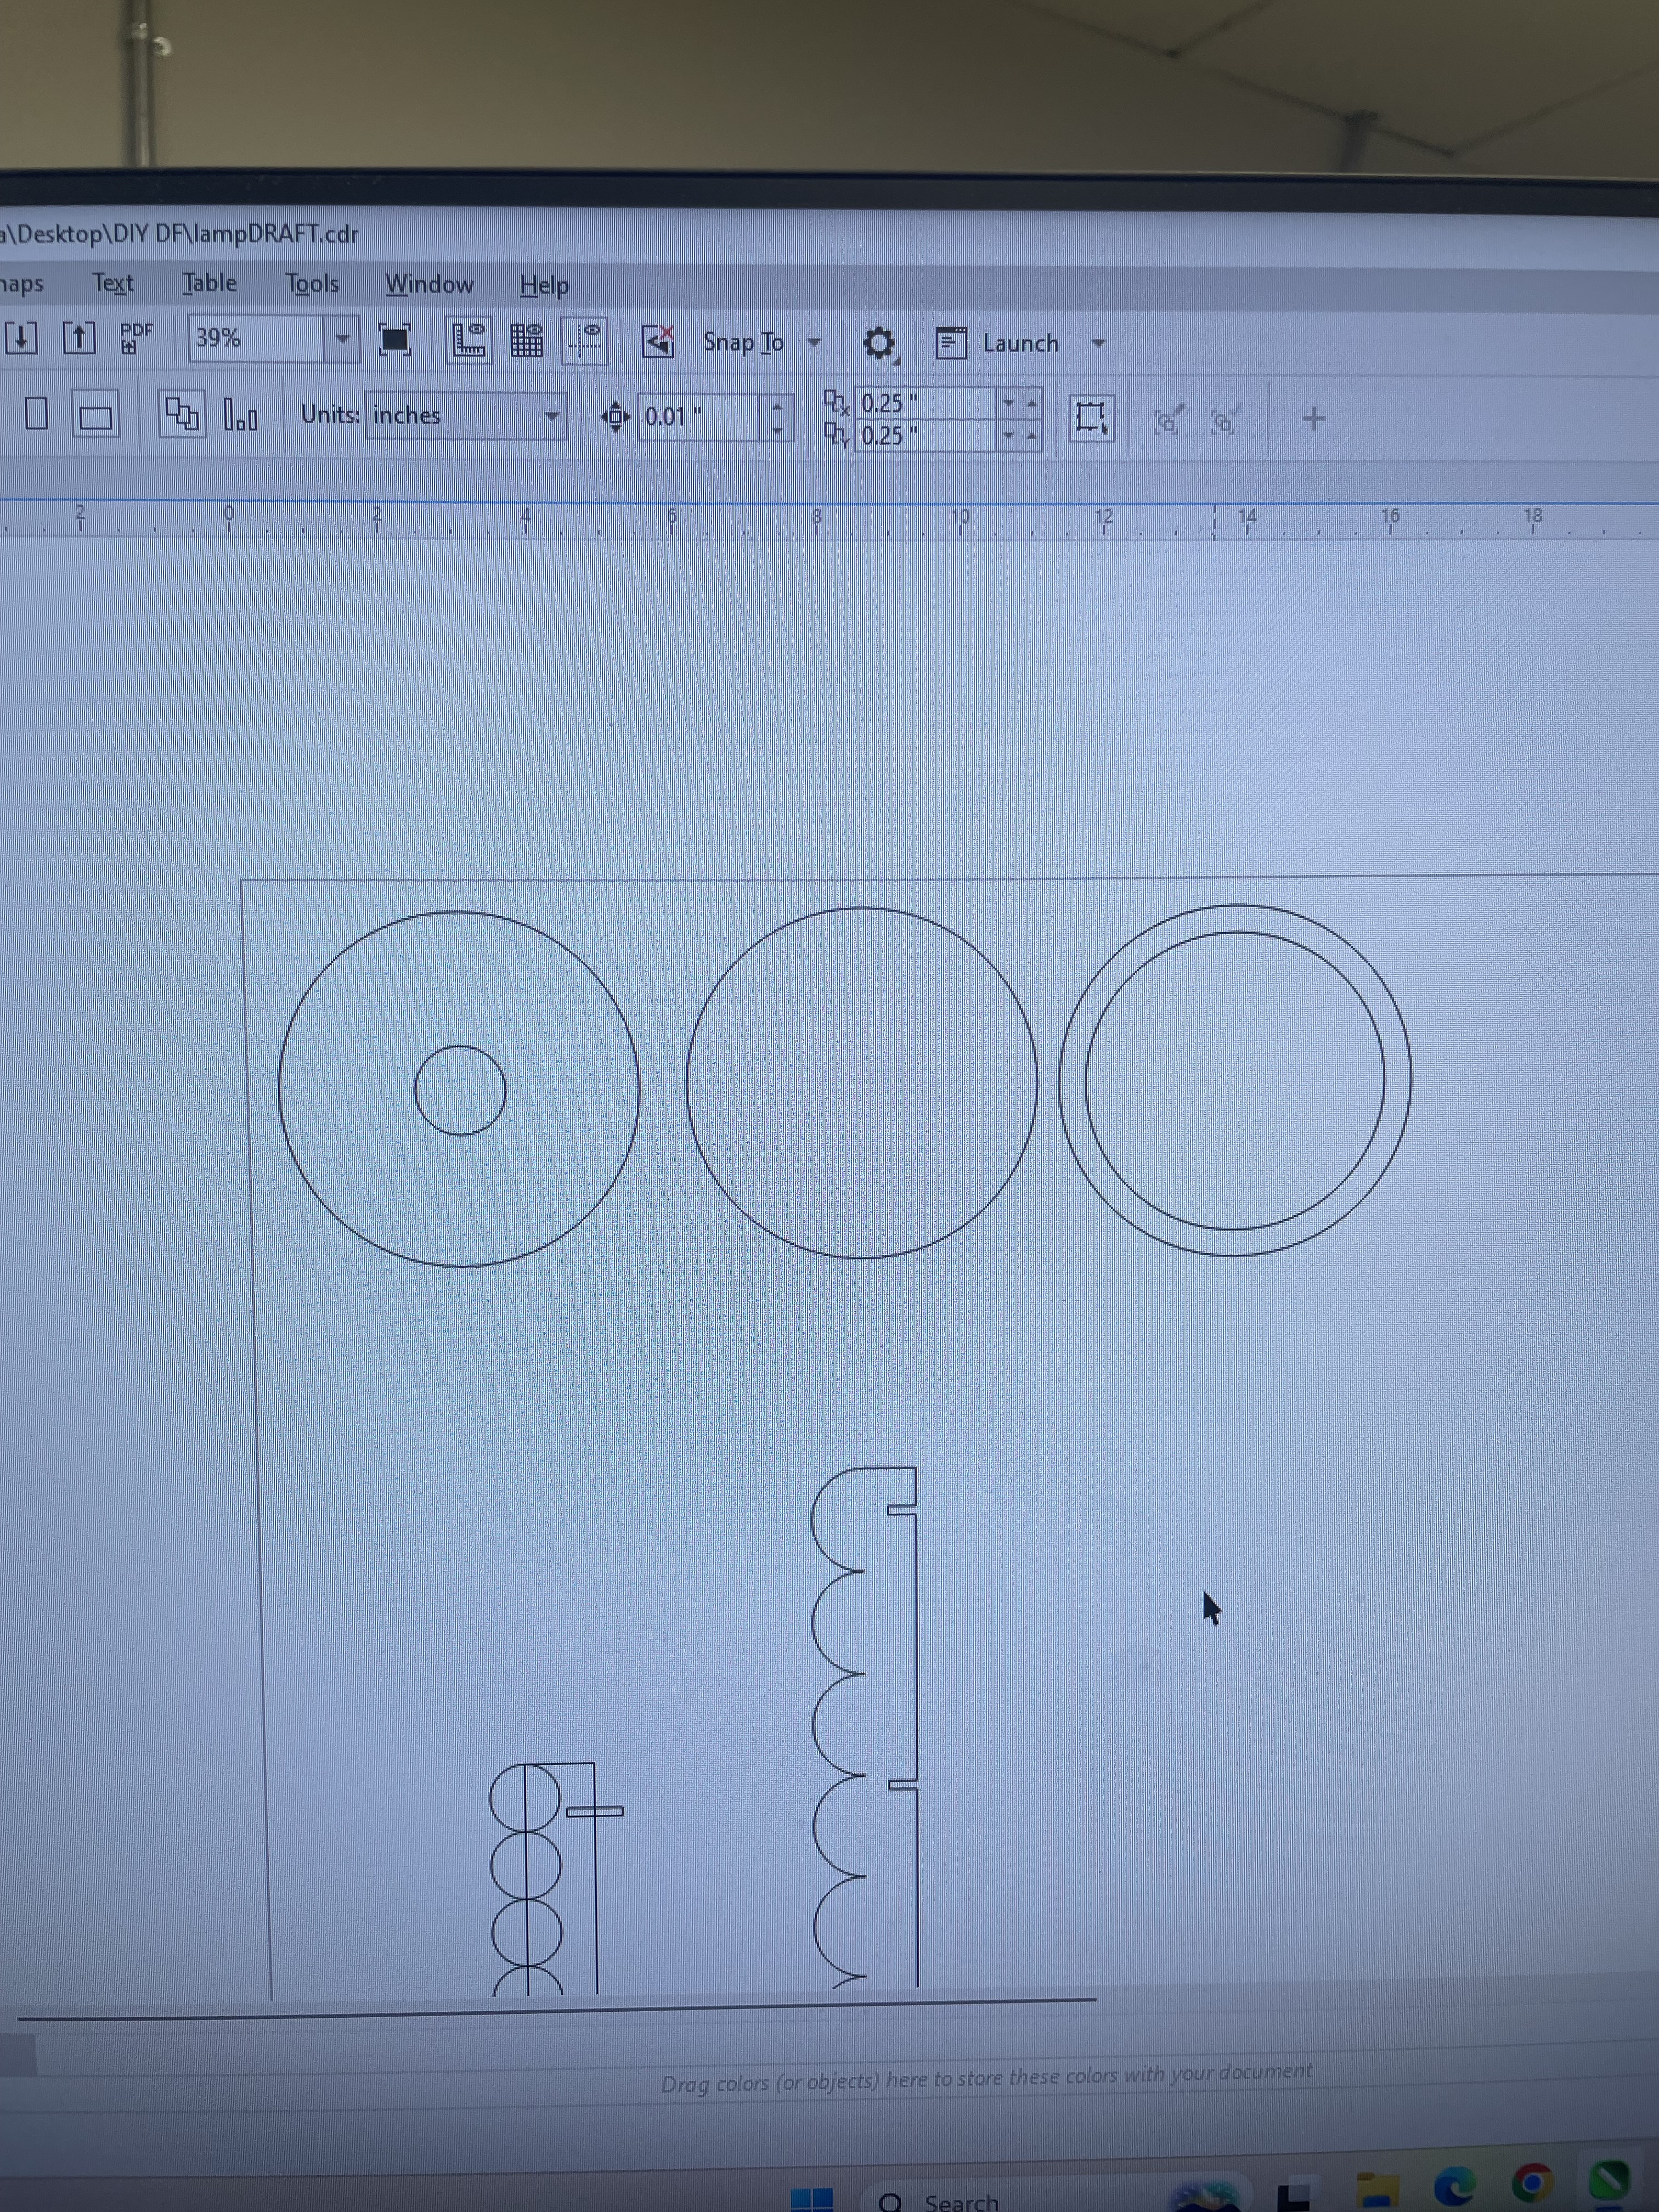Open the Units inches dropdown
This screenshot has height=2212, width=1659.
551,416
